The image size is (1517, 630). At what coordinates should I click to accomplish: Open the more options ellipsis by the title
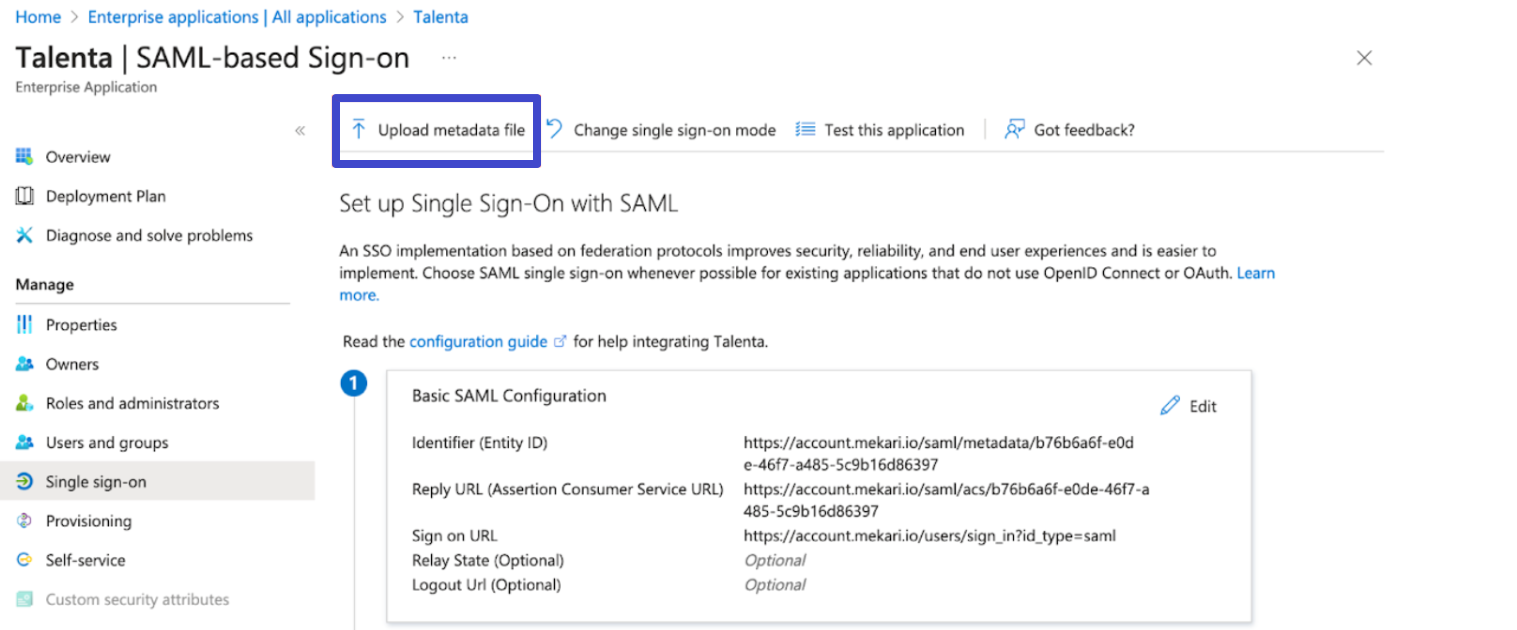(449, 58)
